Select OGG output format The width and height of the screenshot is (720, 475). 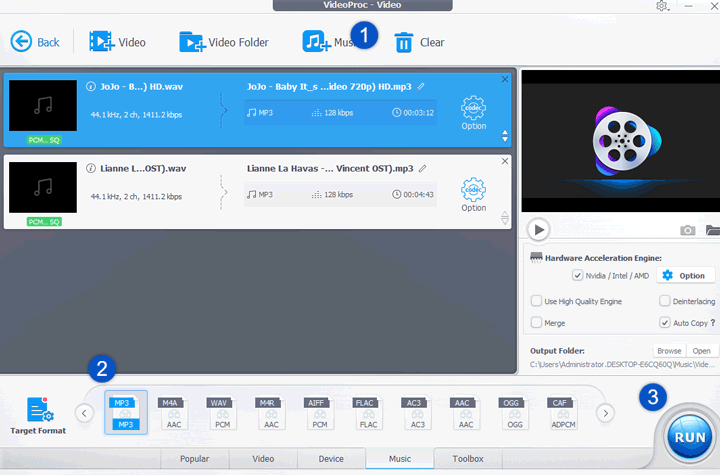coord(515,413)
